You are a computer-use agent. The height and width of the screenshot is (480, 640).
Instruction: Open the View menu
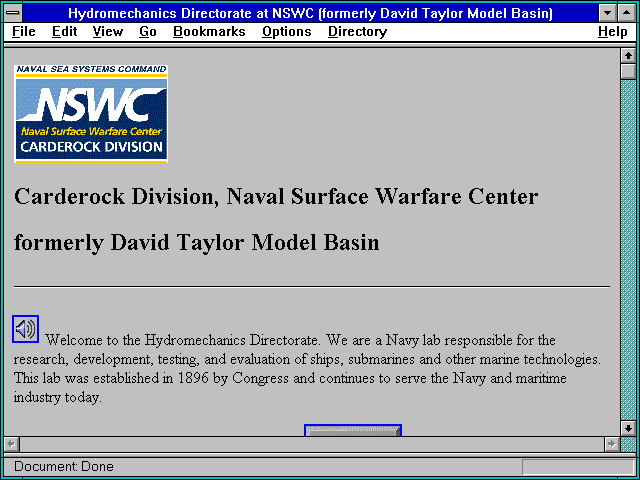[x=107, y=32]
